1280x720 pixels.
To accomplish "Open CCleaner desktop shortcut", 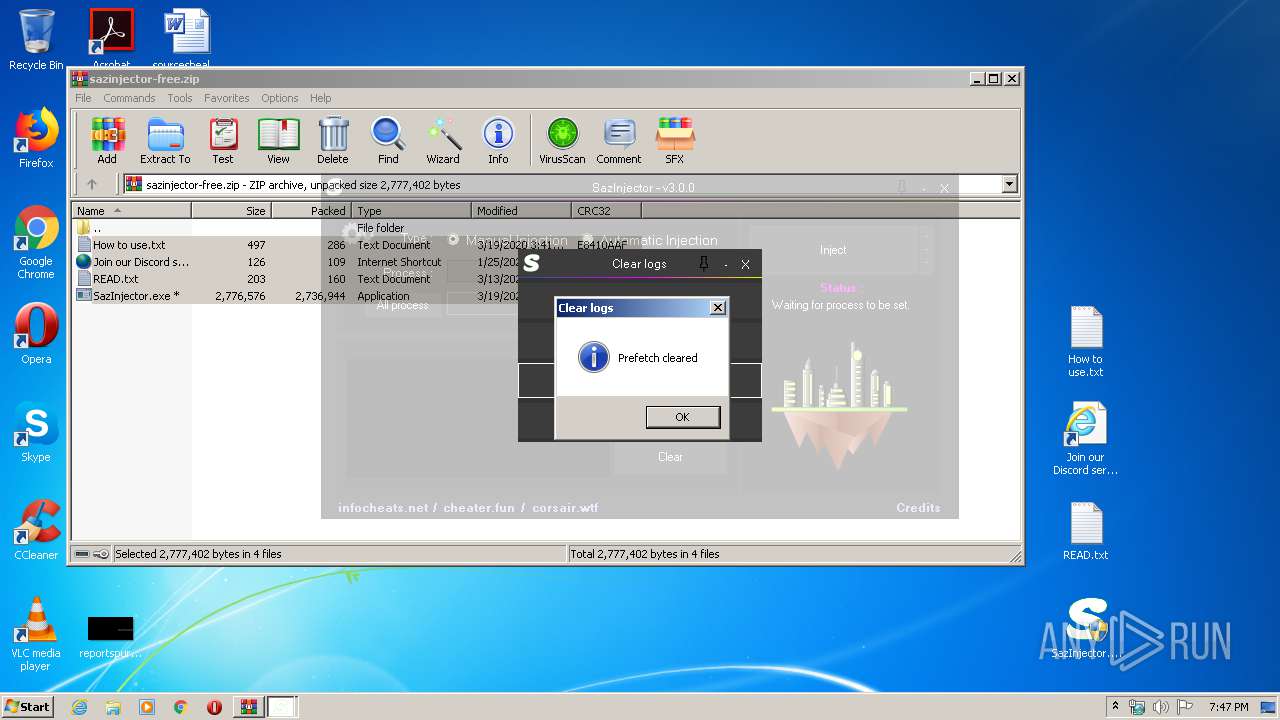I will pos(36,530).
